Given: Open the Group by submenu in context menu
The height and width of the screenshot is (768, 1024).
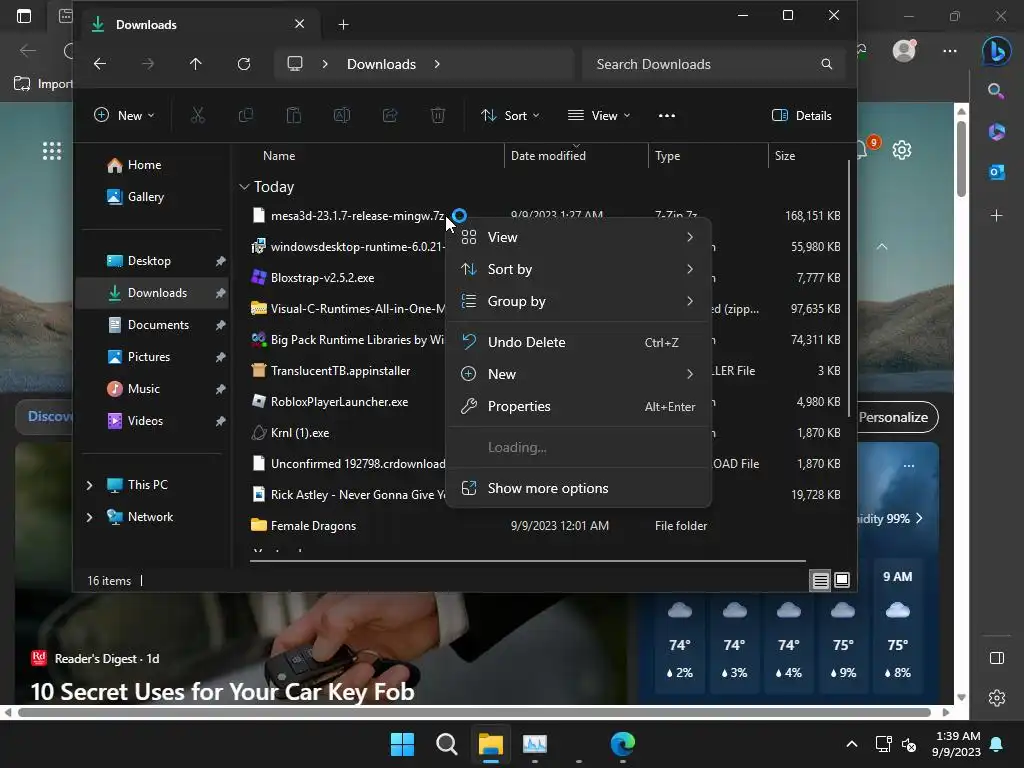Looking at the screenshot, I should click(578, 301).
